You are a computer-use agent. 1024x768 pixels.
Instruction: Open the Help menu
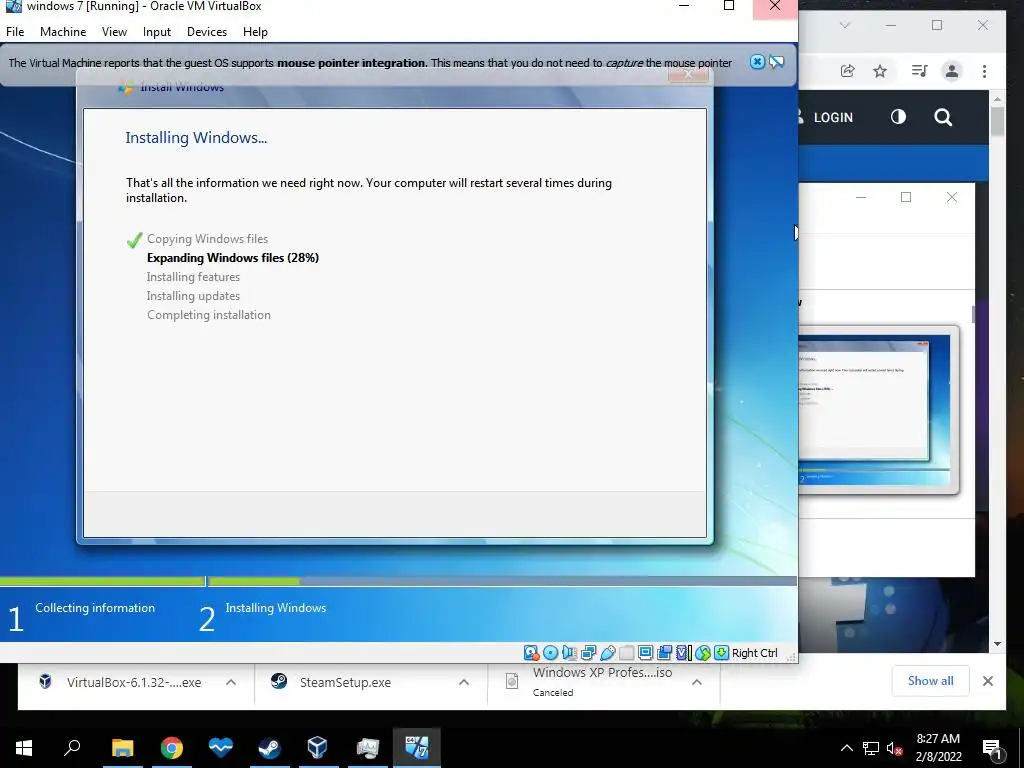pyautogui.click(x=255, y=31)
